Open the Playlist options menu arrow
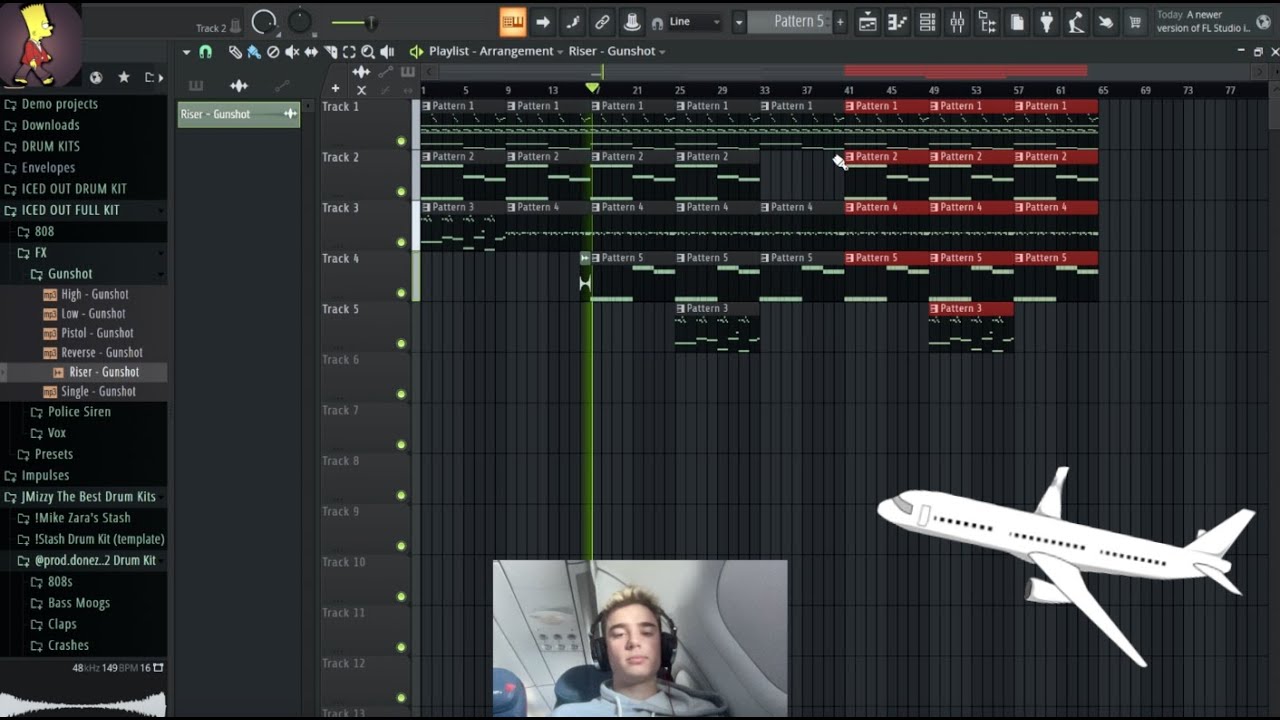1280x720 pixels. pos(186,52)
